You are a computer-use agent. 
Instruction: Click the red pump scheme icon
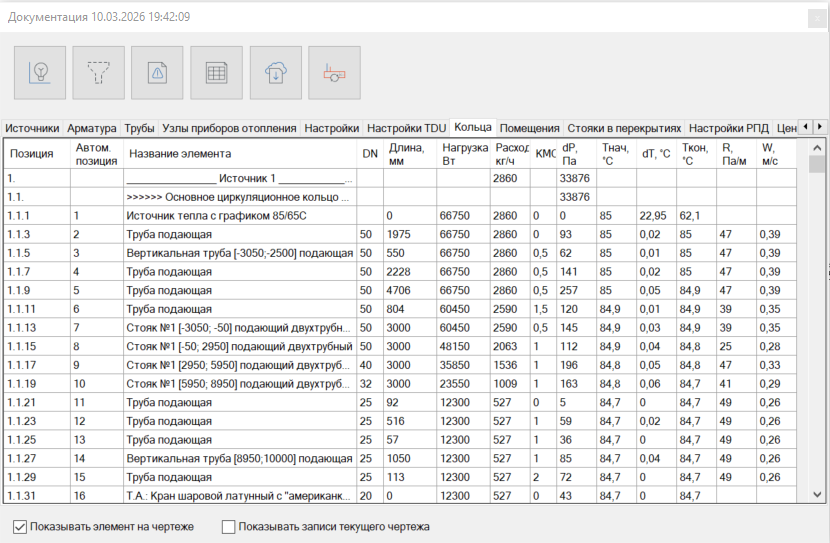[334, 72]
